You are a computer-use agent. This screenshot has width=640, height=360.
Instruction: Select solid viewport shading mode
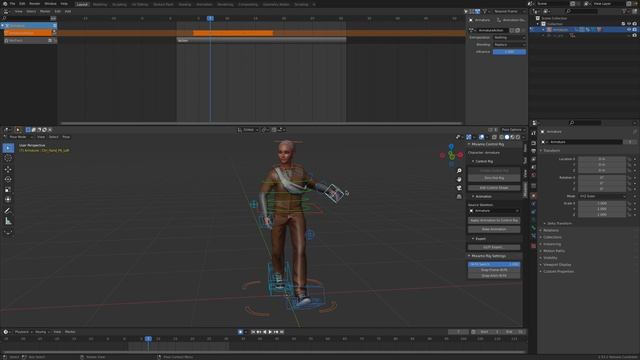tap(507, 137)
